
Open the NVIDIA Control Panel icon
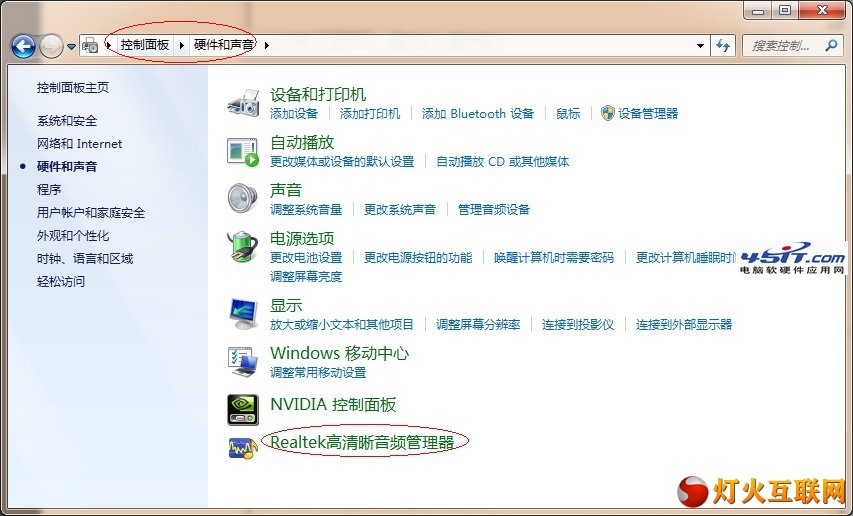click(x=243, y=409)
